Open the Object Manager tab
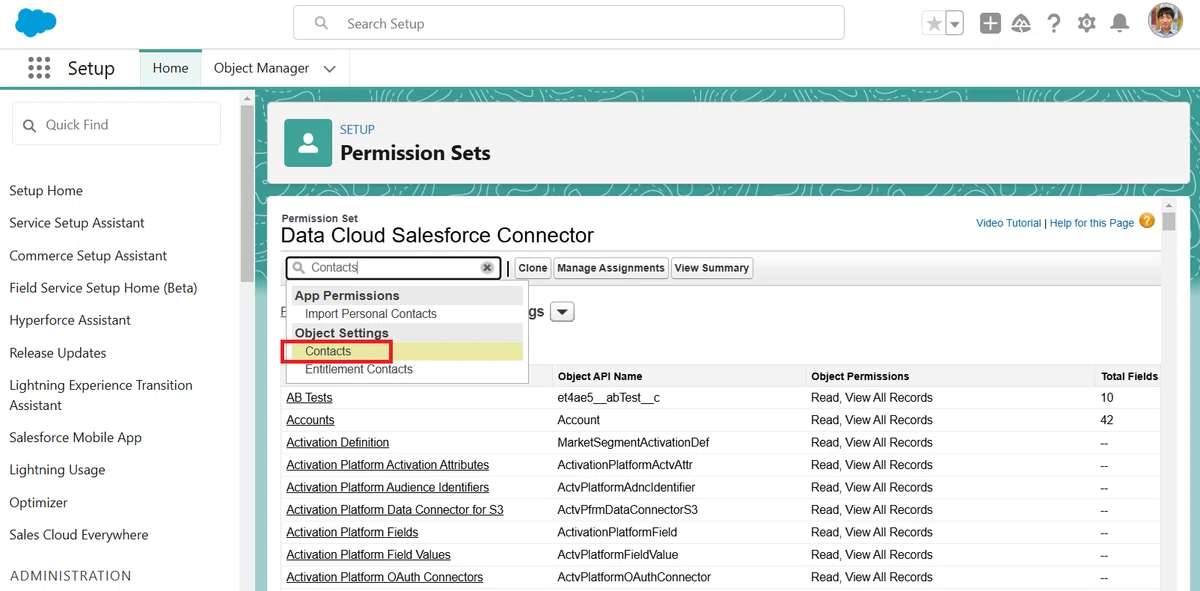 (261, 68)
